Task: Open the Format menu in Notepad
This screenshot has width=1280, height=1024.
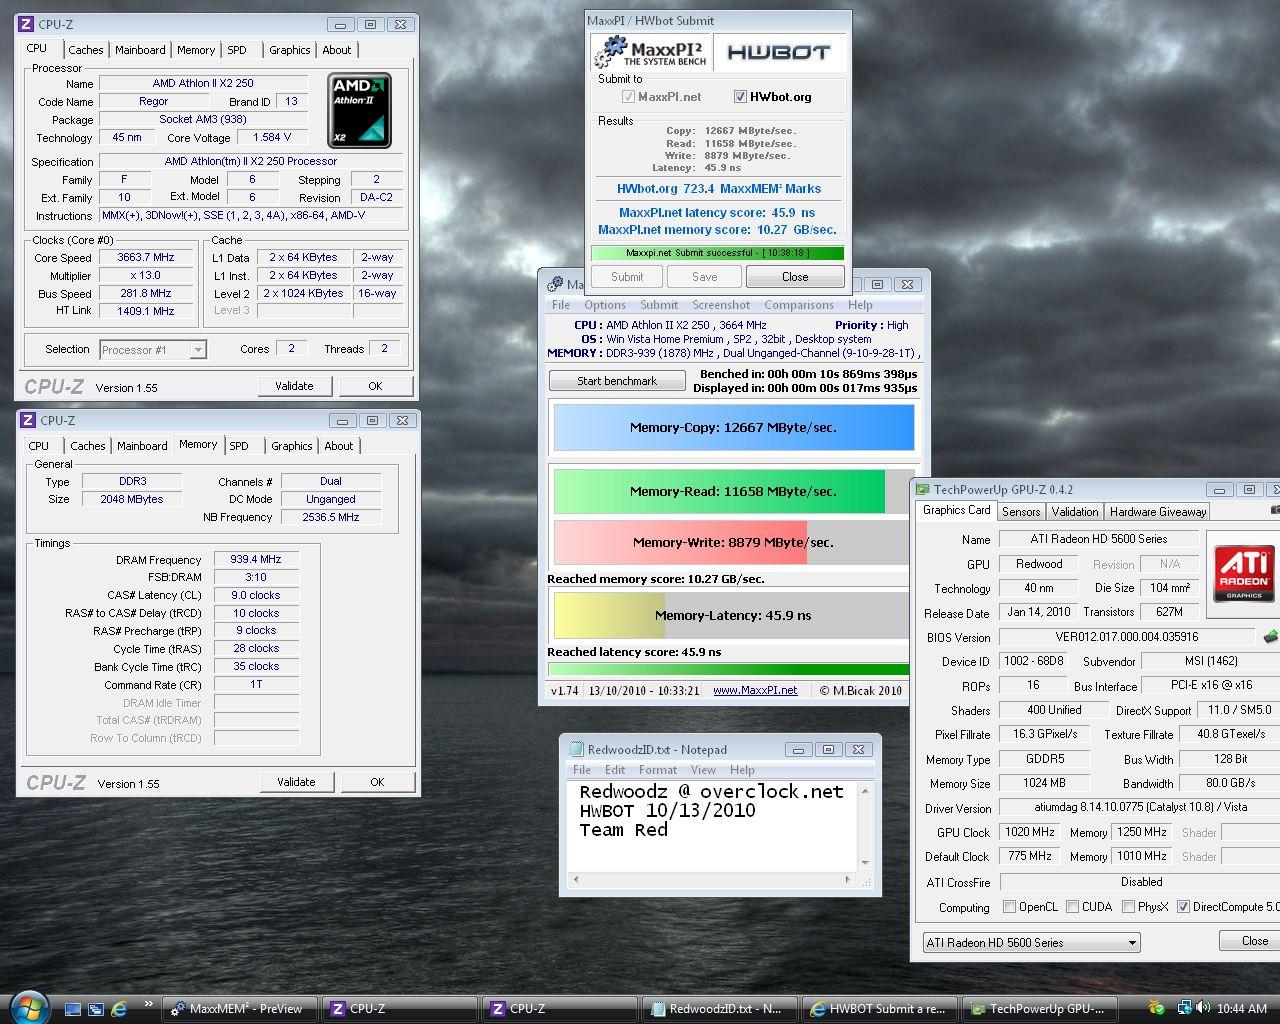Action: (x=658, y=770)
